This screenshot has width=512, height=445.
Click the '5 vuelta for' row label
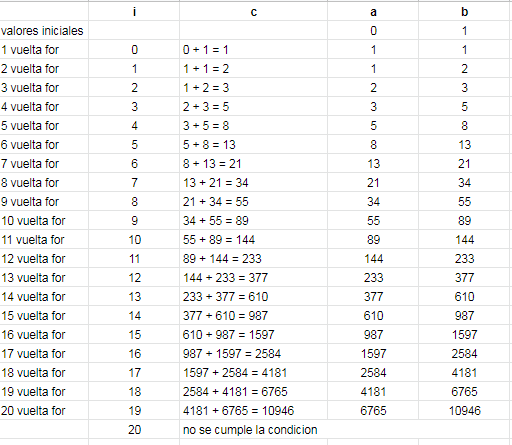coord(44,125)
